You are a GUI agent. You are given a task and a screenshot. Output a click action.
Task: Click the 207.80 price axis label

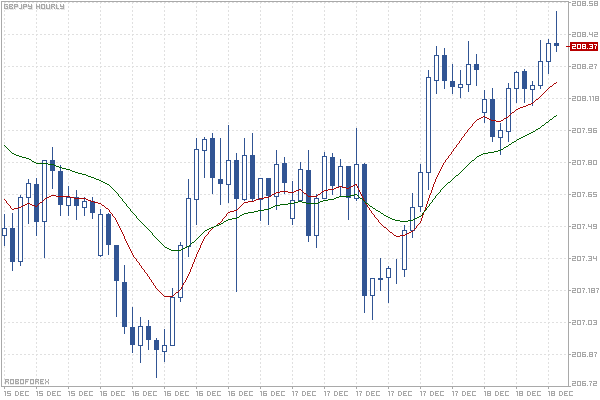tap(583, 162)
